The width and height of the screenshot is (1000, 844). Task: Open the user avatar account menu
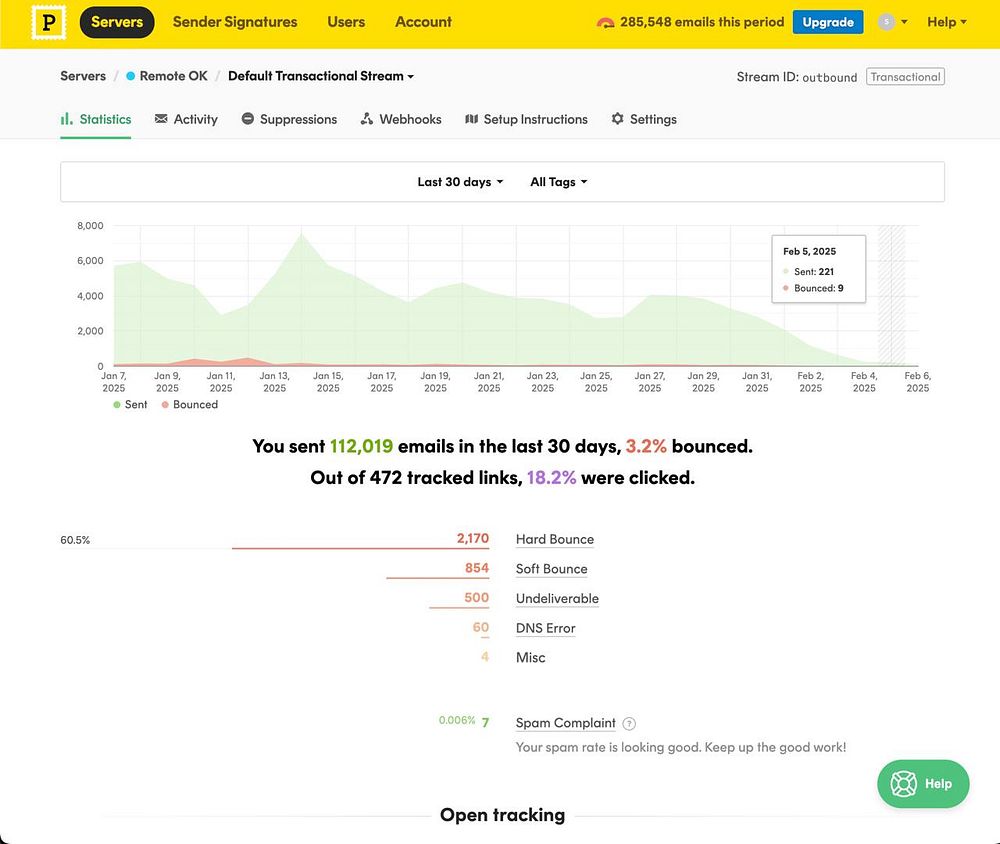[x=892, y=22]
